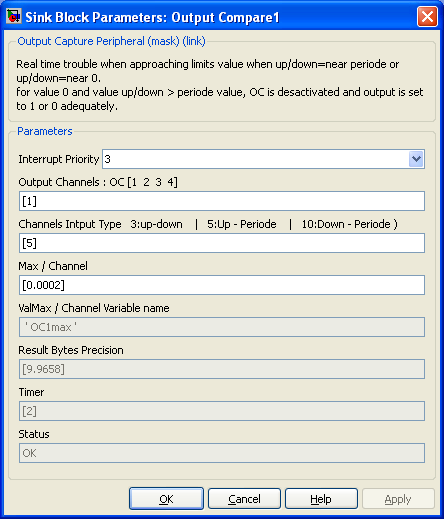Click the Result Bytes Precision field

222,369
